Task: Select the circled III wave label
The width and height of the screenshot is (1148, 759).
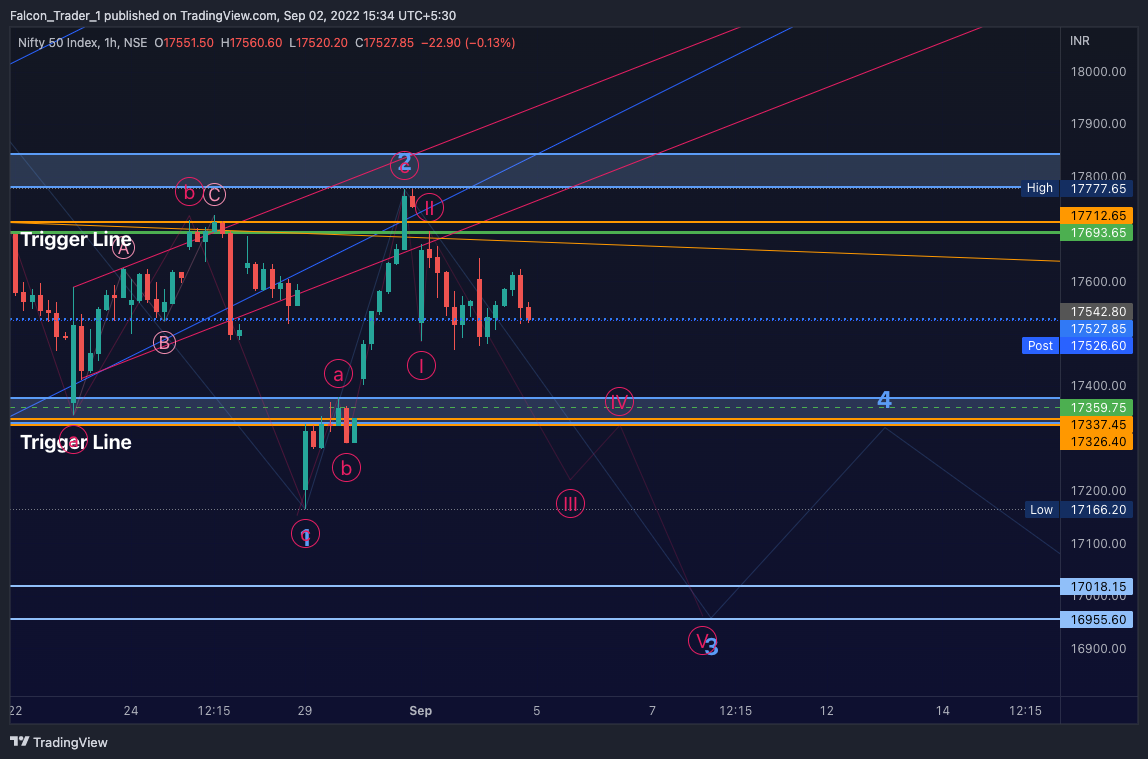Action: click(570, 504)
